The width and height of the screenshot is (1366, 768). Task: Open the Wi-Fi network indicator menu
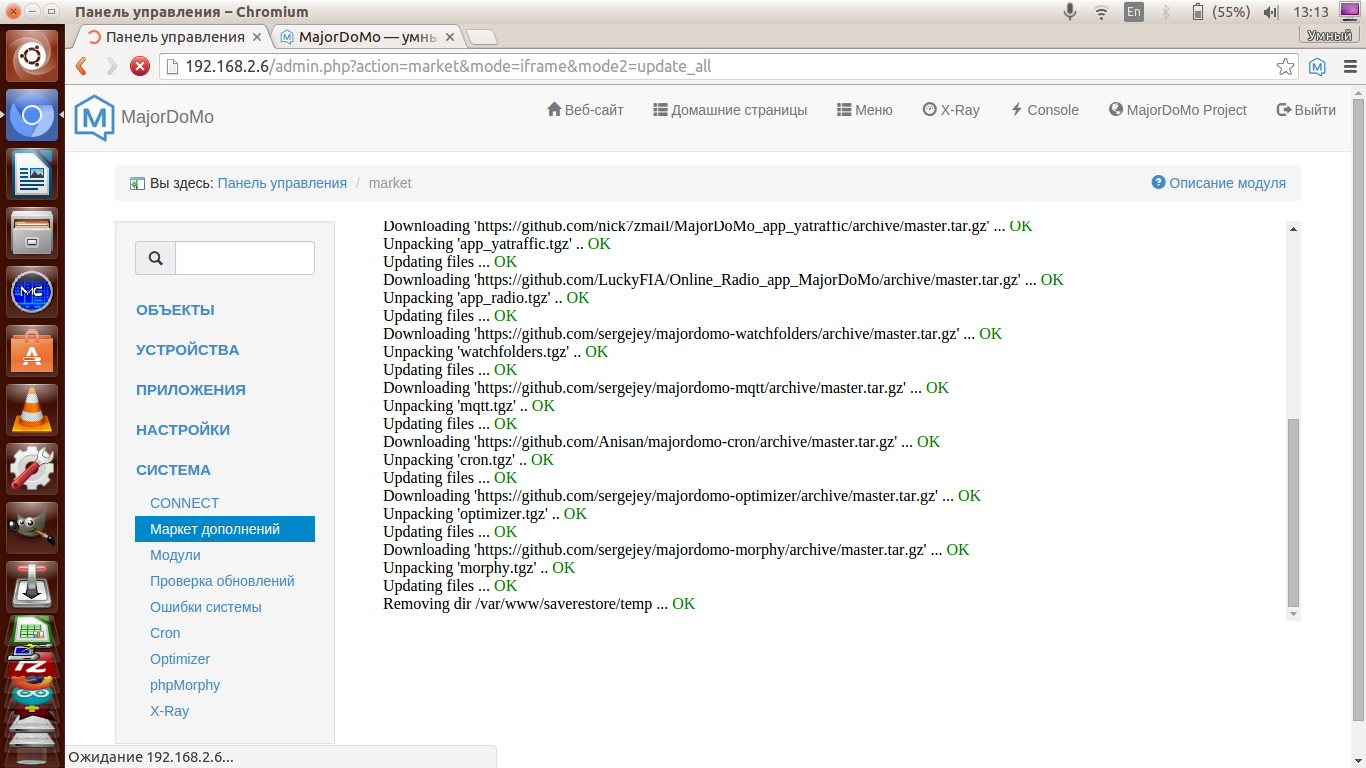coord(1101,12)
